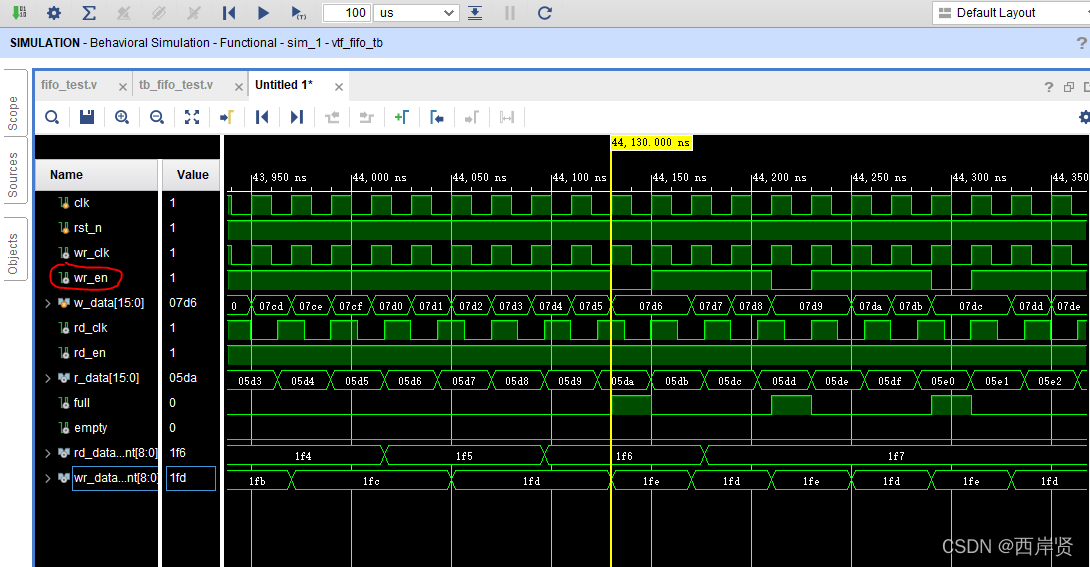Run for specified time play icon
This screenshot has width=1090, height=567.
coord(298,13)
